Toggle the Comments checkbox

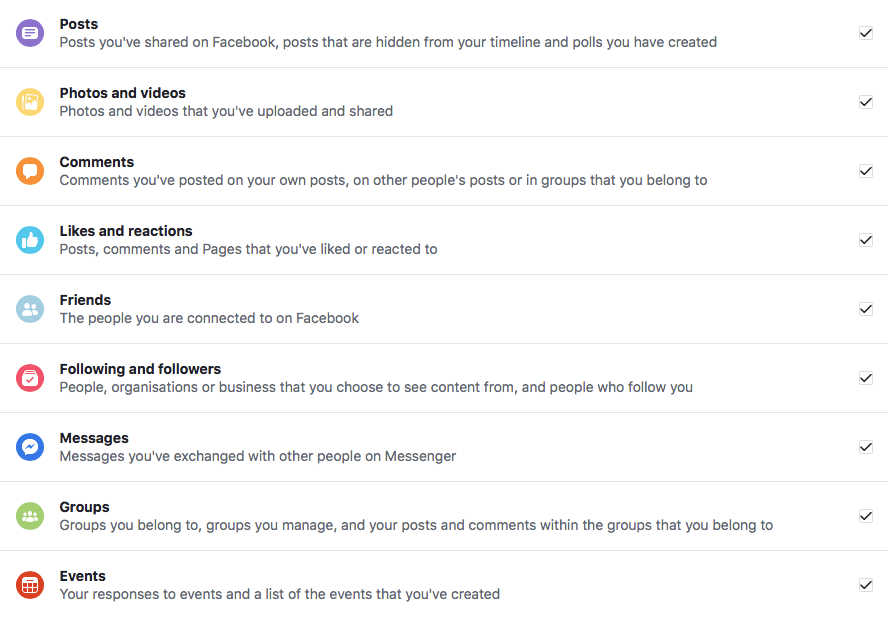coord(866,171)
